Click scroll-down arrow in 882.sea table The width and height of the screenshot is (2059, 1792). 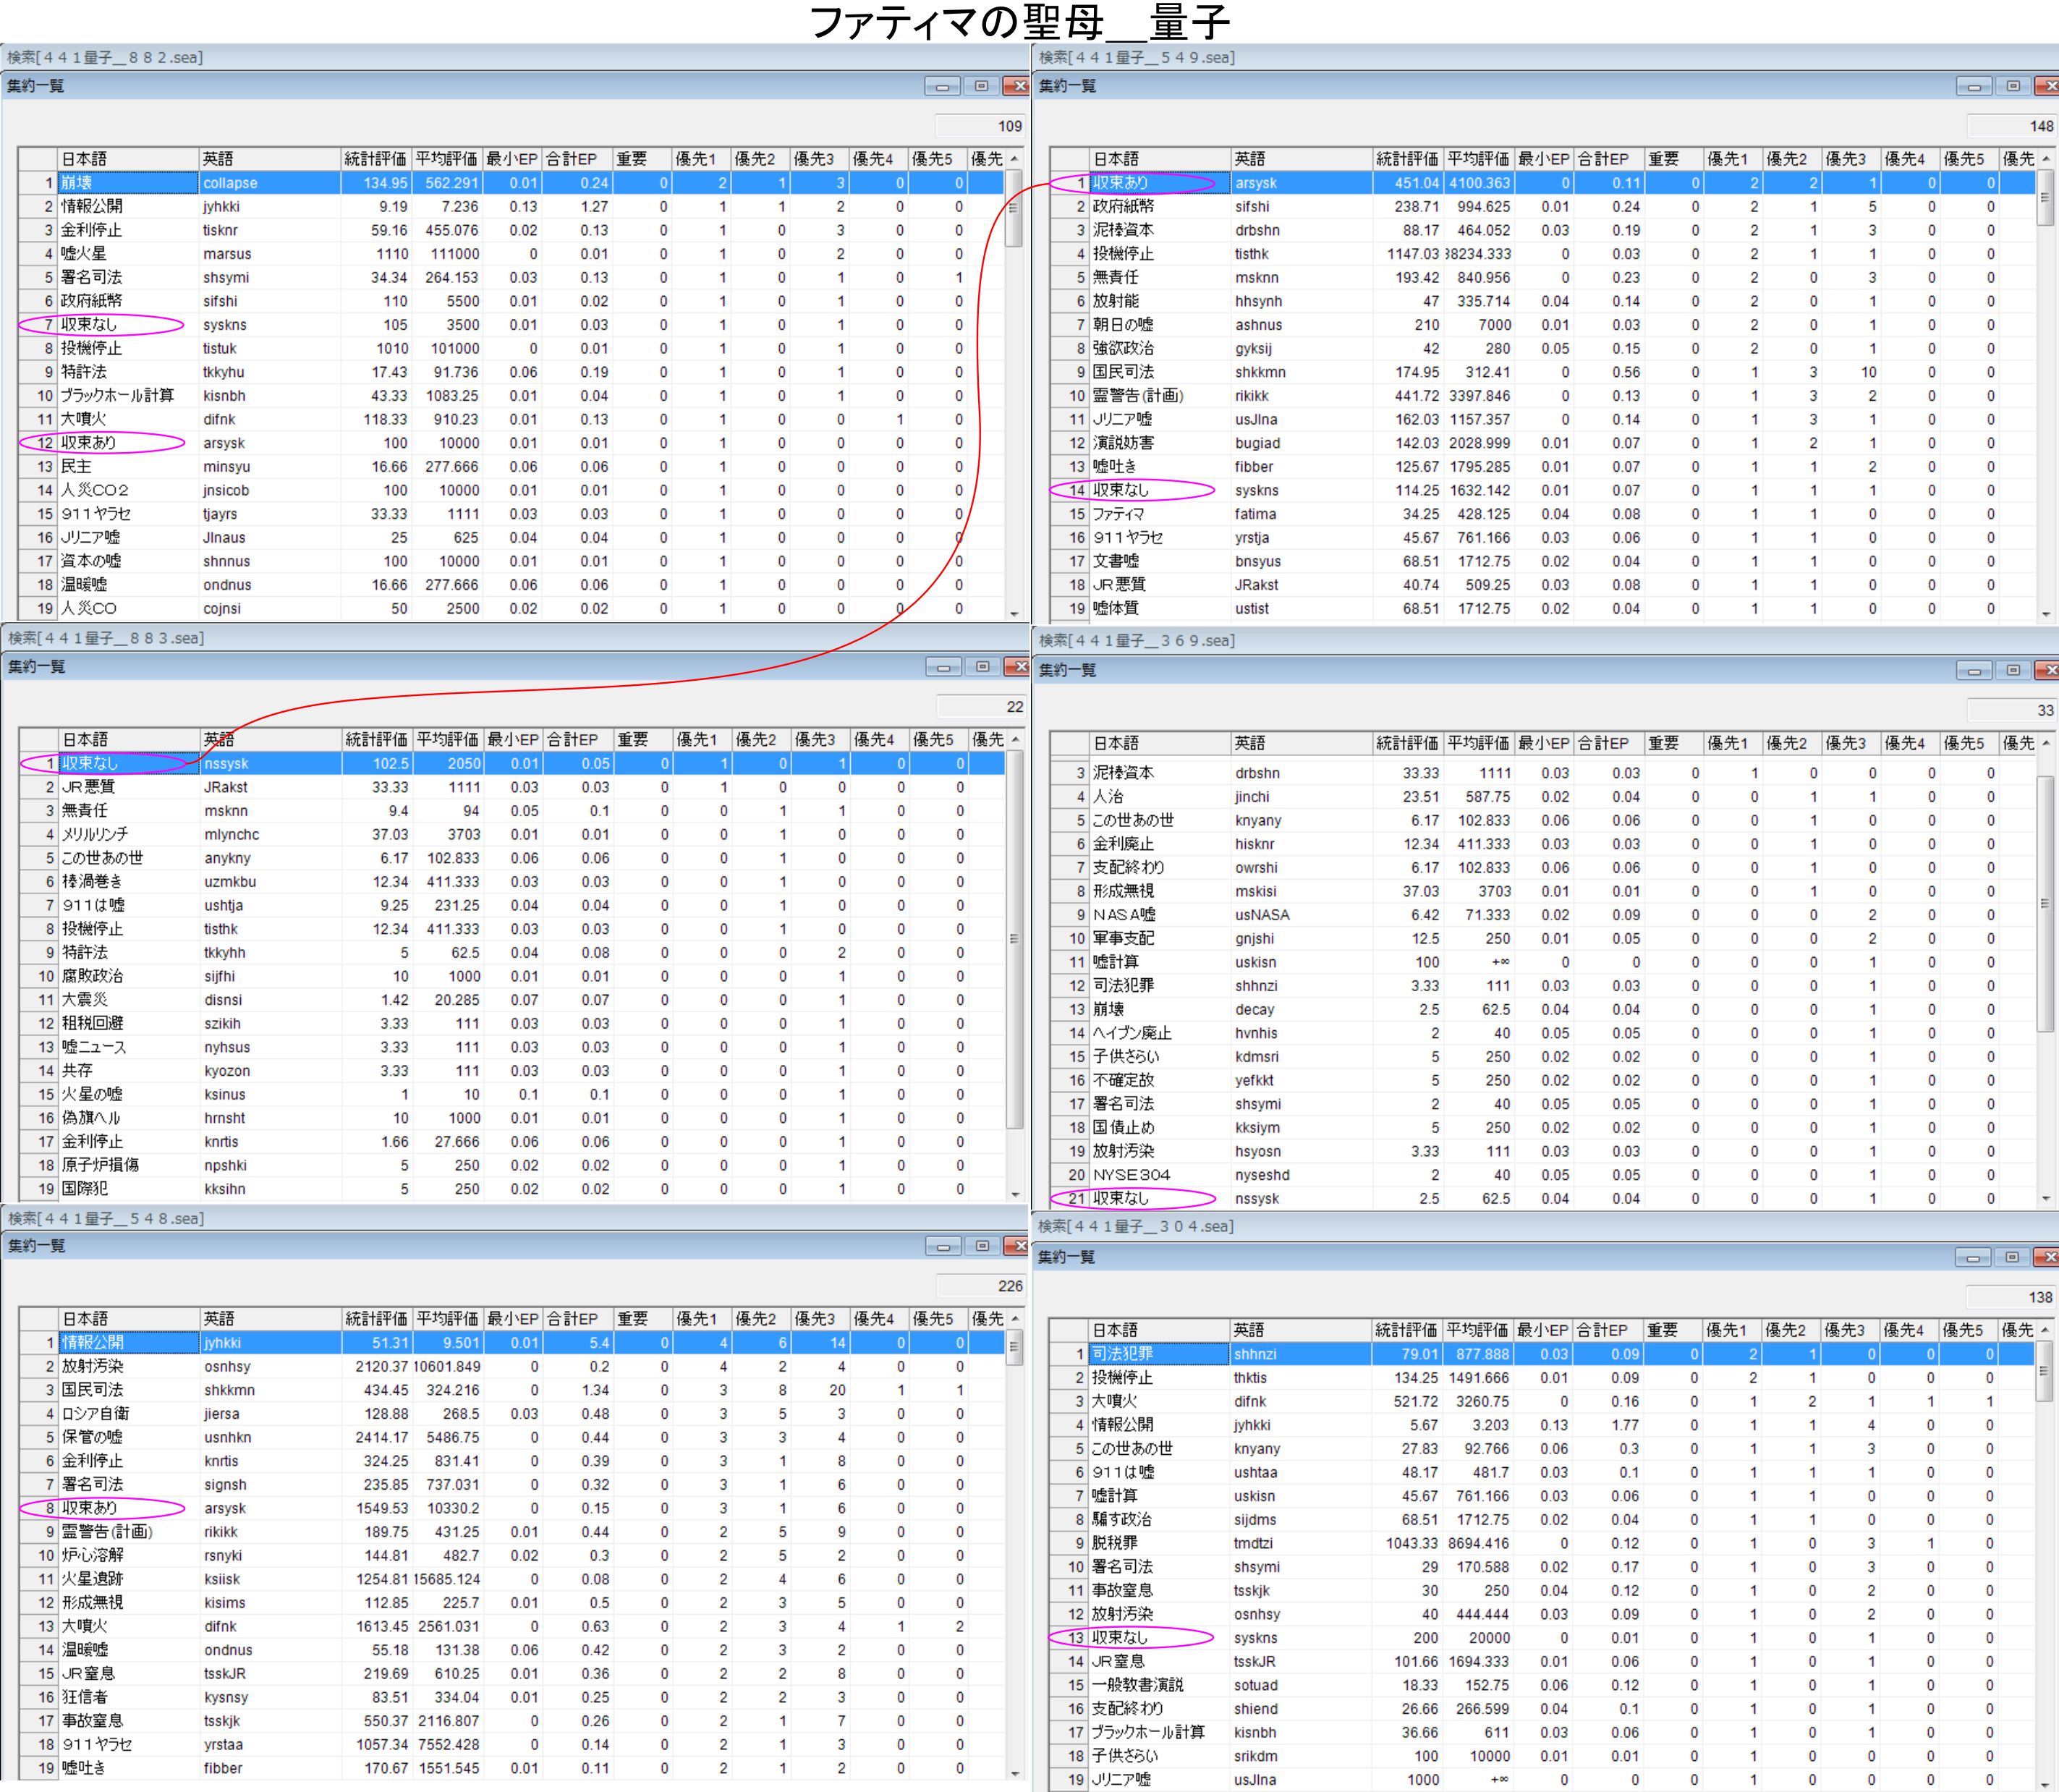(1014, 613)
